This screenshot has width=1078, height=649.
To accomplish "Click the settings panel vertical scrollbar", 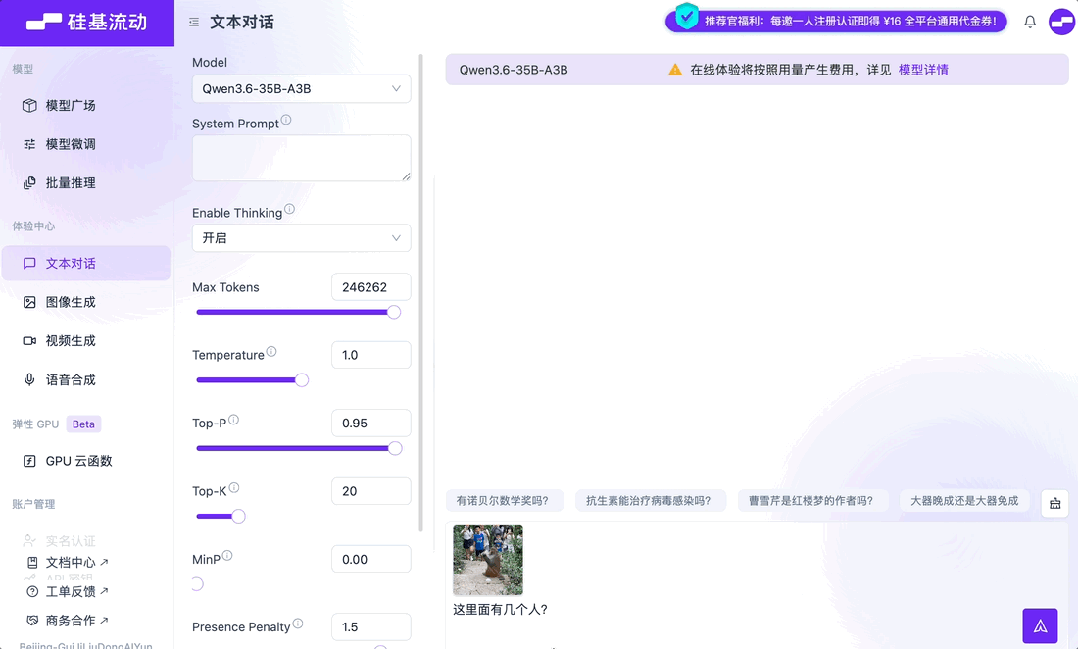I will [420, 292].
